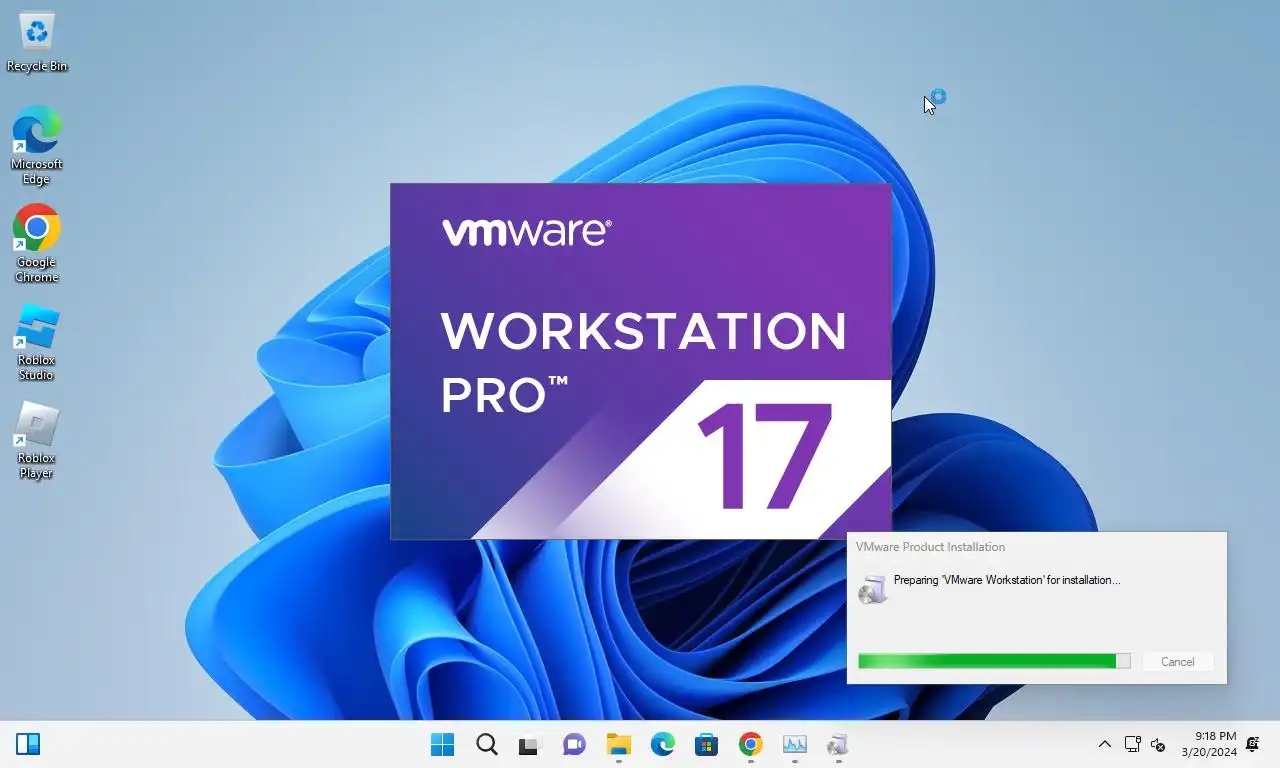The width and height of the screenshot is (1280, 768).
Task: Open the Windows Start menu
Action: [x=442, y=744]
